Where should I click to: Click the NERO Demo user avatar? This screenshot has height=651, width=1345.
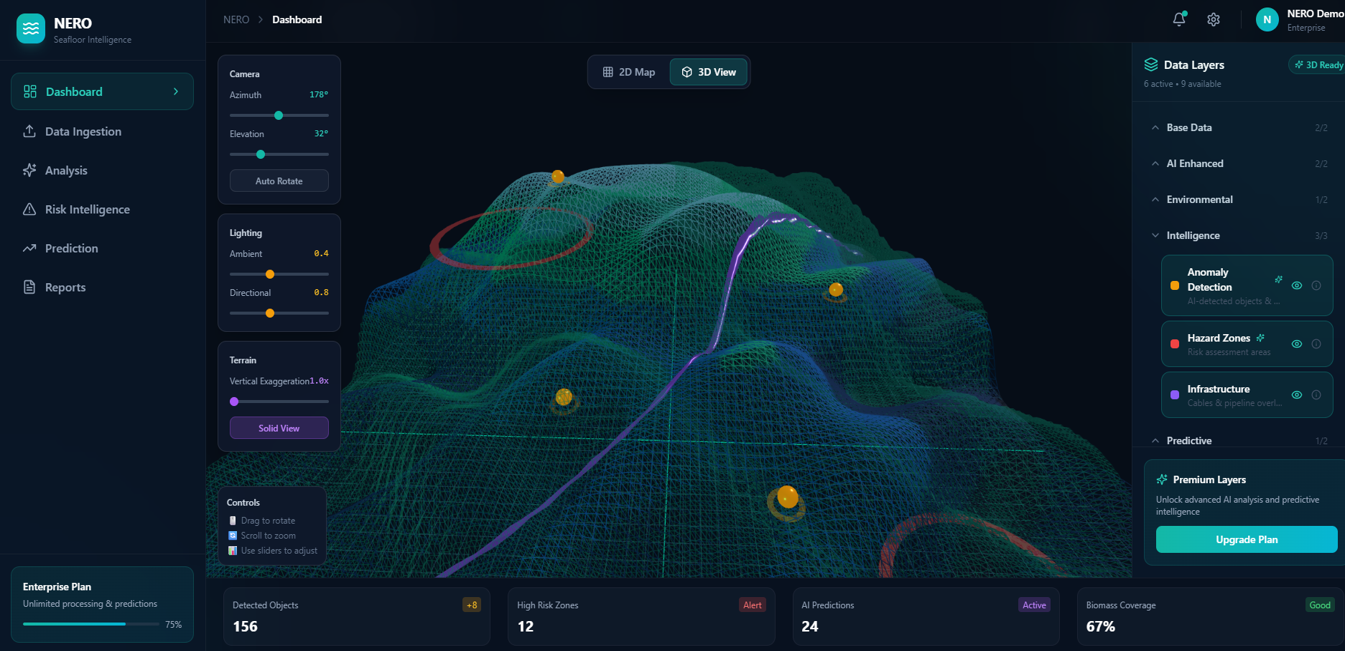[1266, 18]
